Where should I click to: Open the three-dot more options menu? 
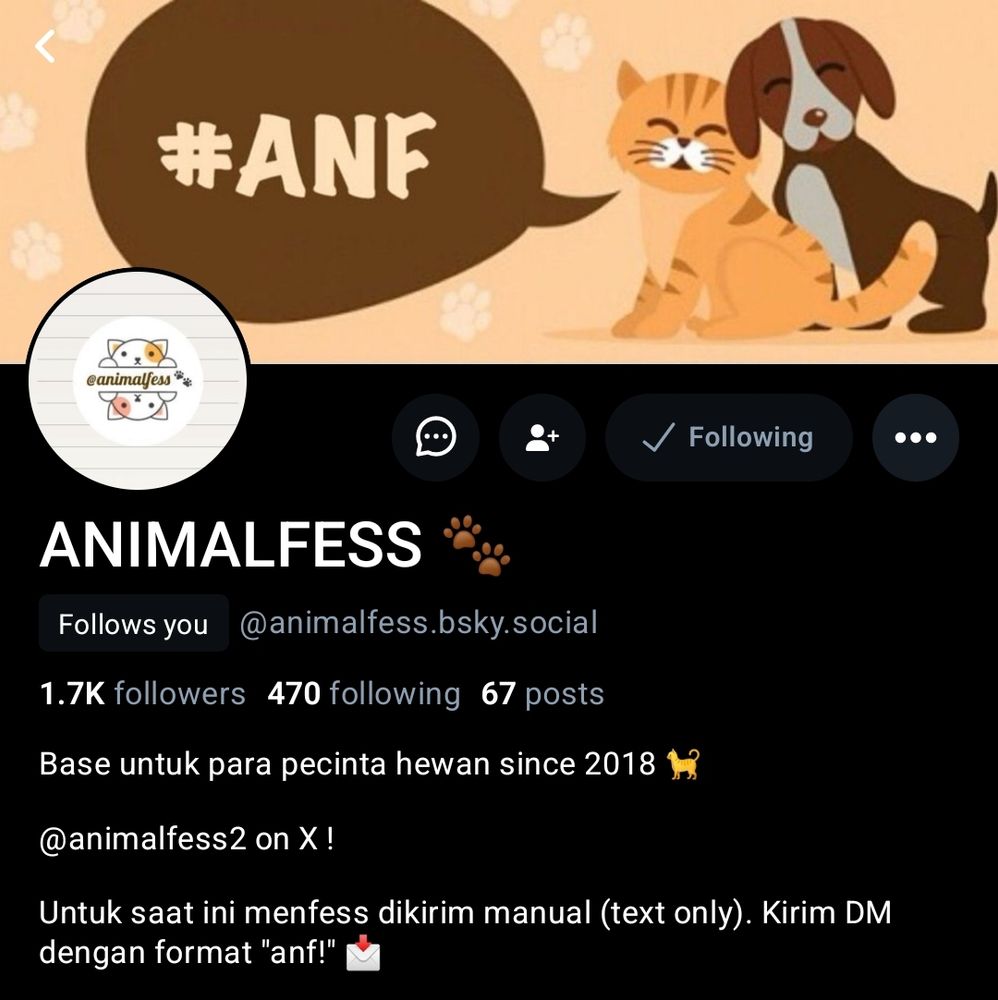[x=916, y=438]
